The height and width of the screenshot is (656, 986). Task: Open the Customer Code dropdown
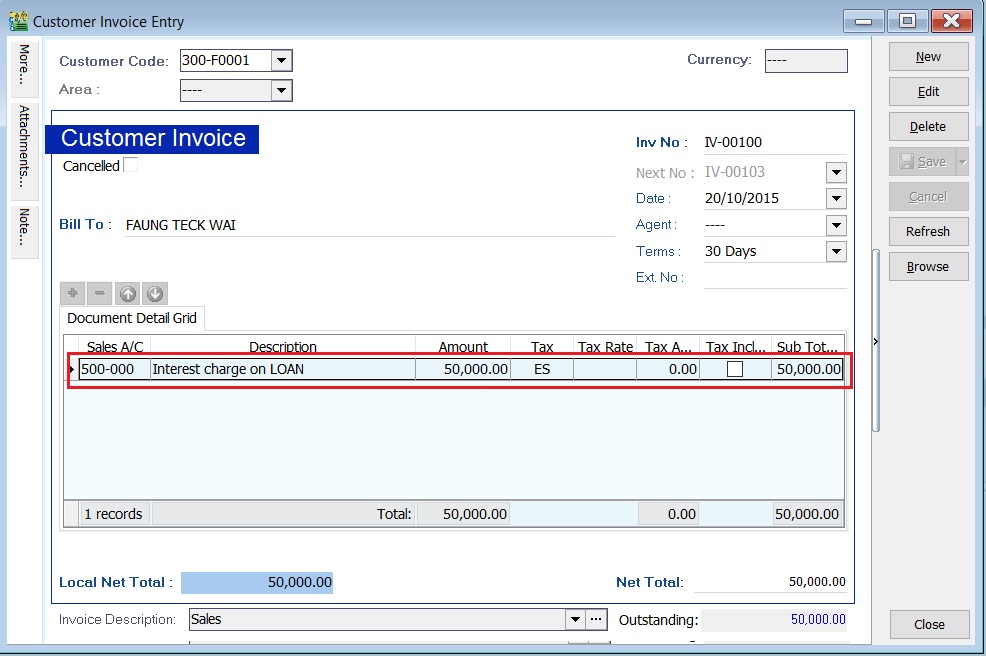[281, 59]
